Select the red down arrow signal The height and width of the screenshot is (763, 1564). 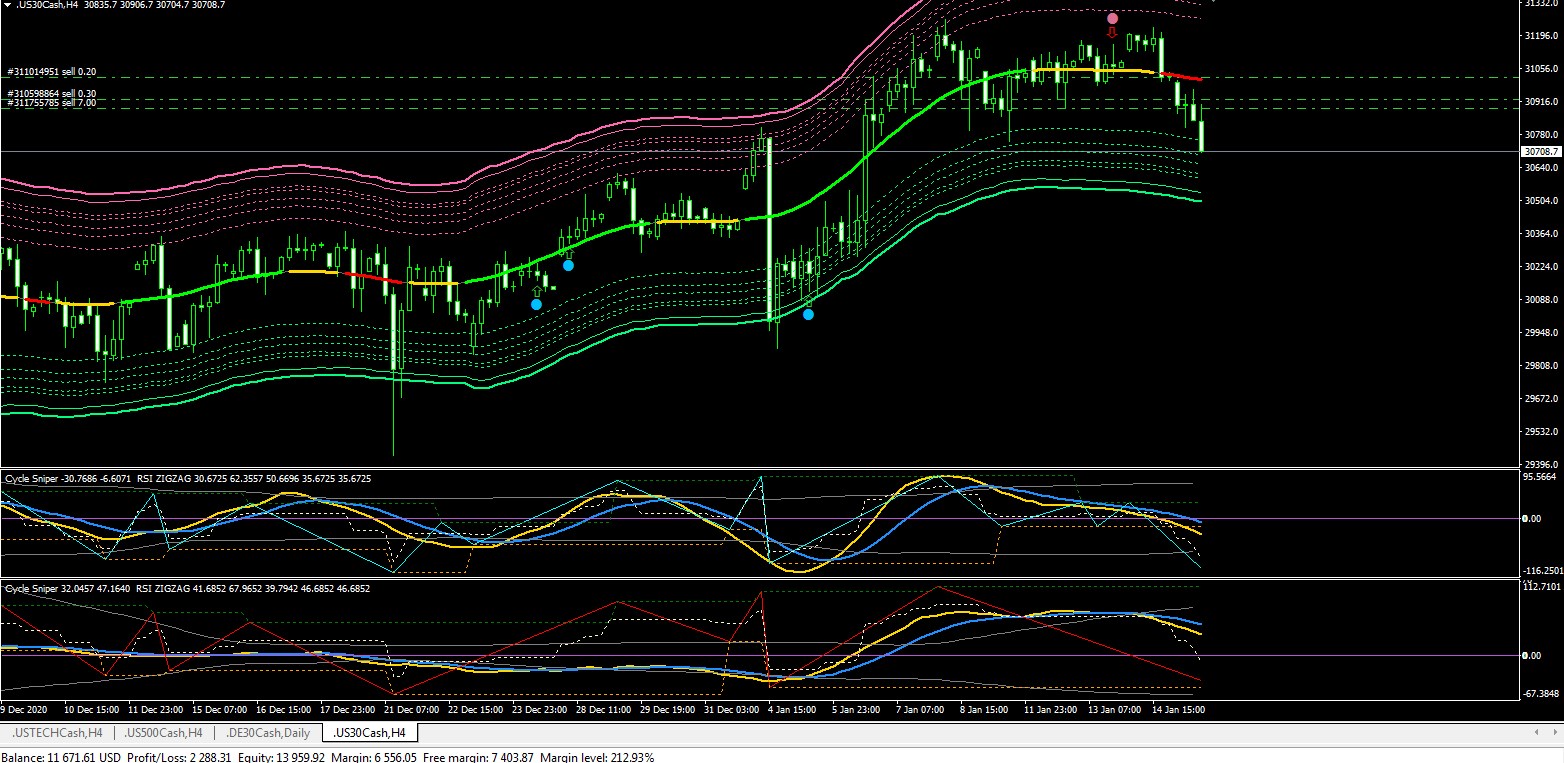pyautogui.click(x=1112, y=33)
